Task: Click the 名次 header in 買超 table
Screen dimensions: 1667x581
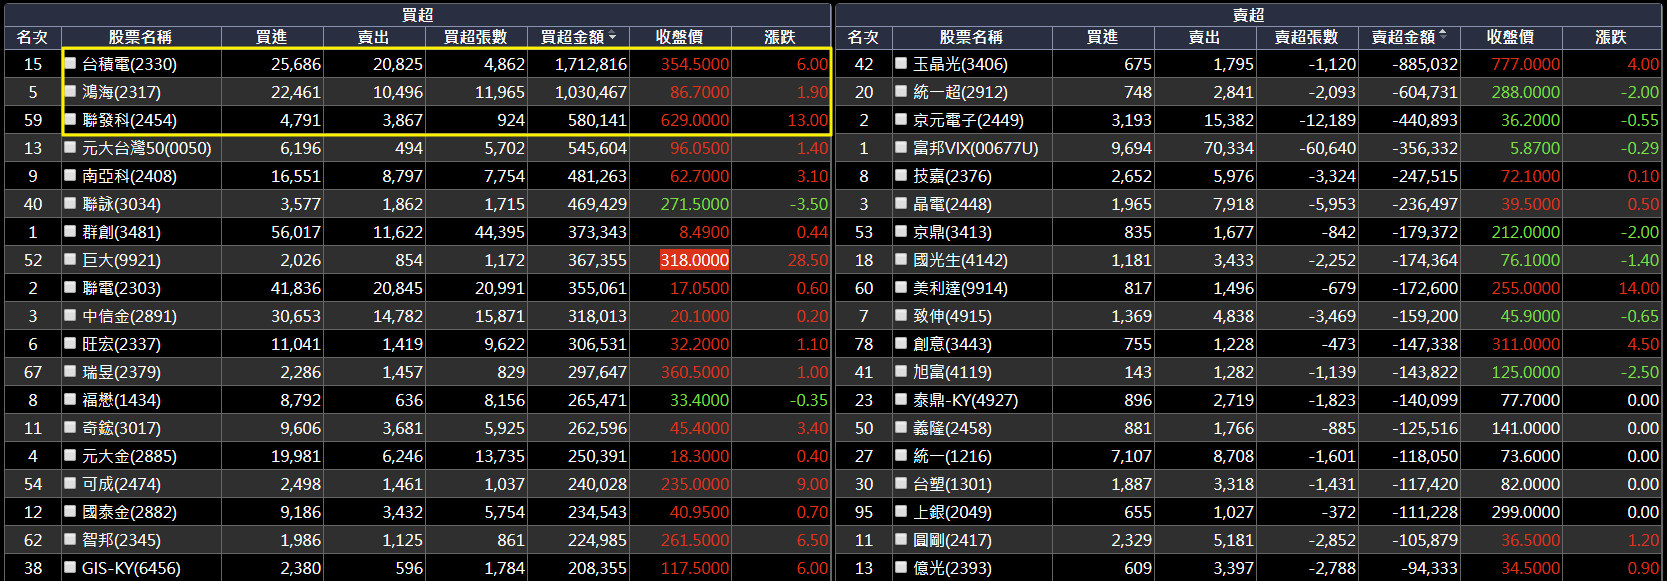Action: point(32,37)
